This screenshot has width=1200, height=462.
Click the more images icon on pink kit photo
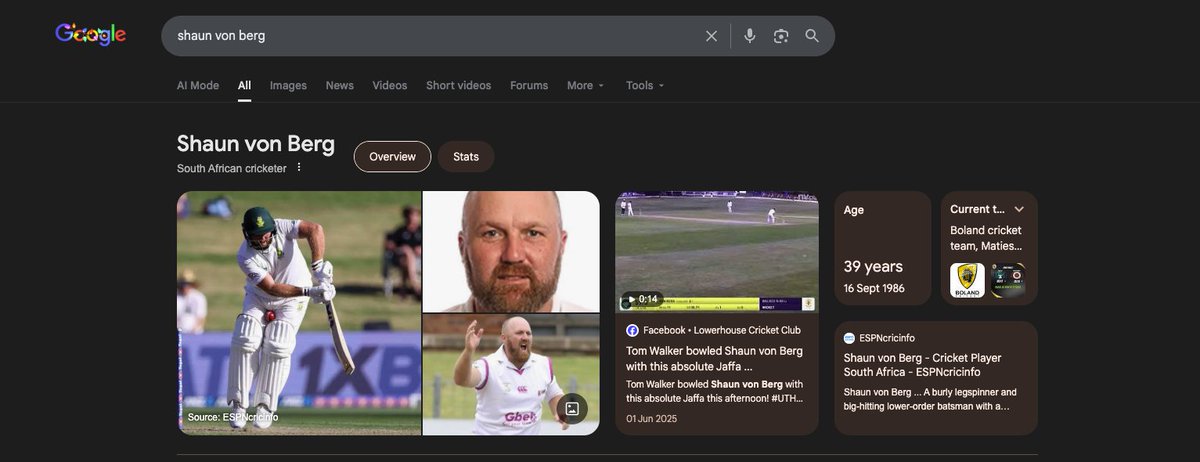[x=571, y=408]
